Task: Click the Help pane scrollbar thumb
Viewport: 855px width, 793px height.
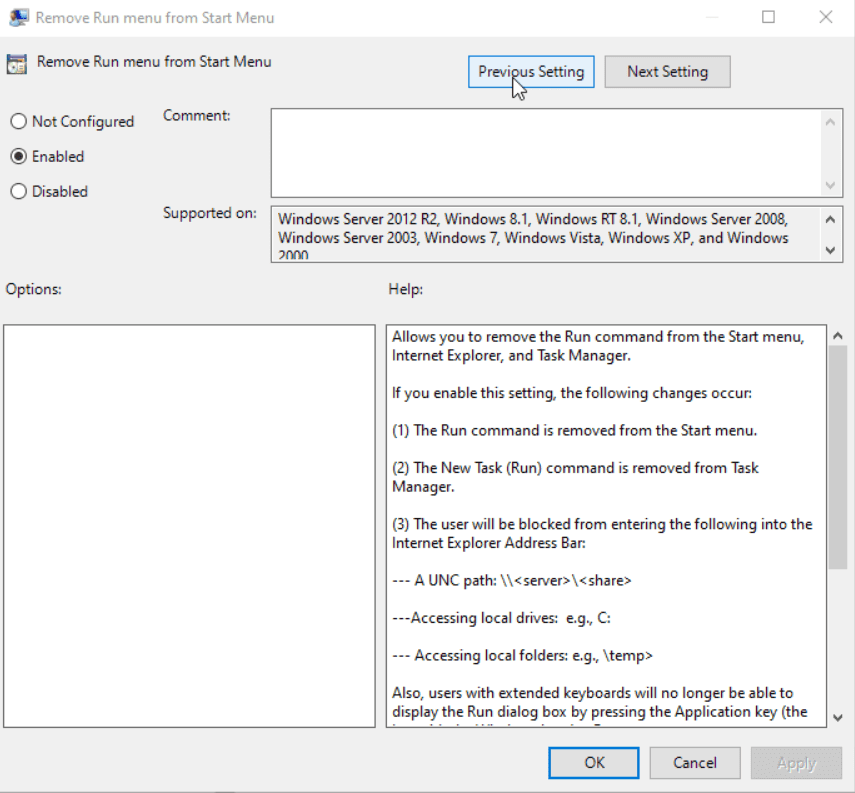Action: pos(838,458)
